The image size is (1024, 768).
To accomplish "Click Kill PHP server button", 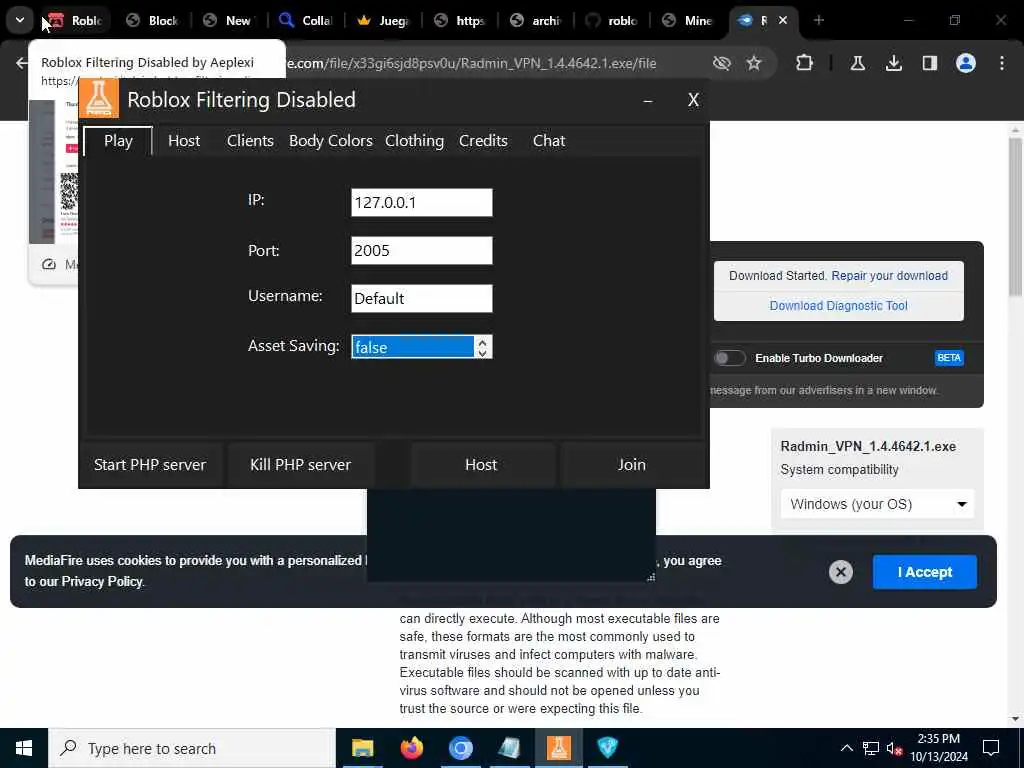I will [x=300, y=464].
